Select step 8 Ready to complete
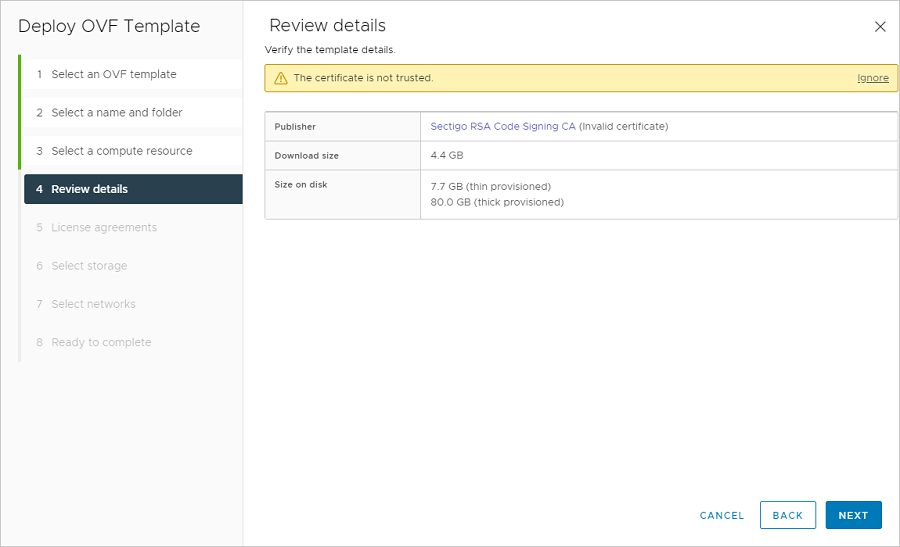900x547 pixels. click(x=101, y=342)
